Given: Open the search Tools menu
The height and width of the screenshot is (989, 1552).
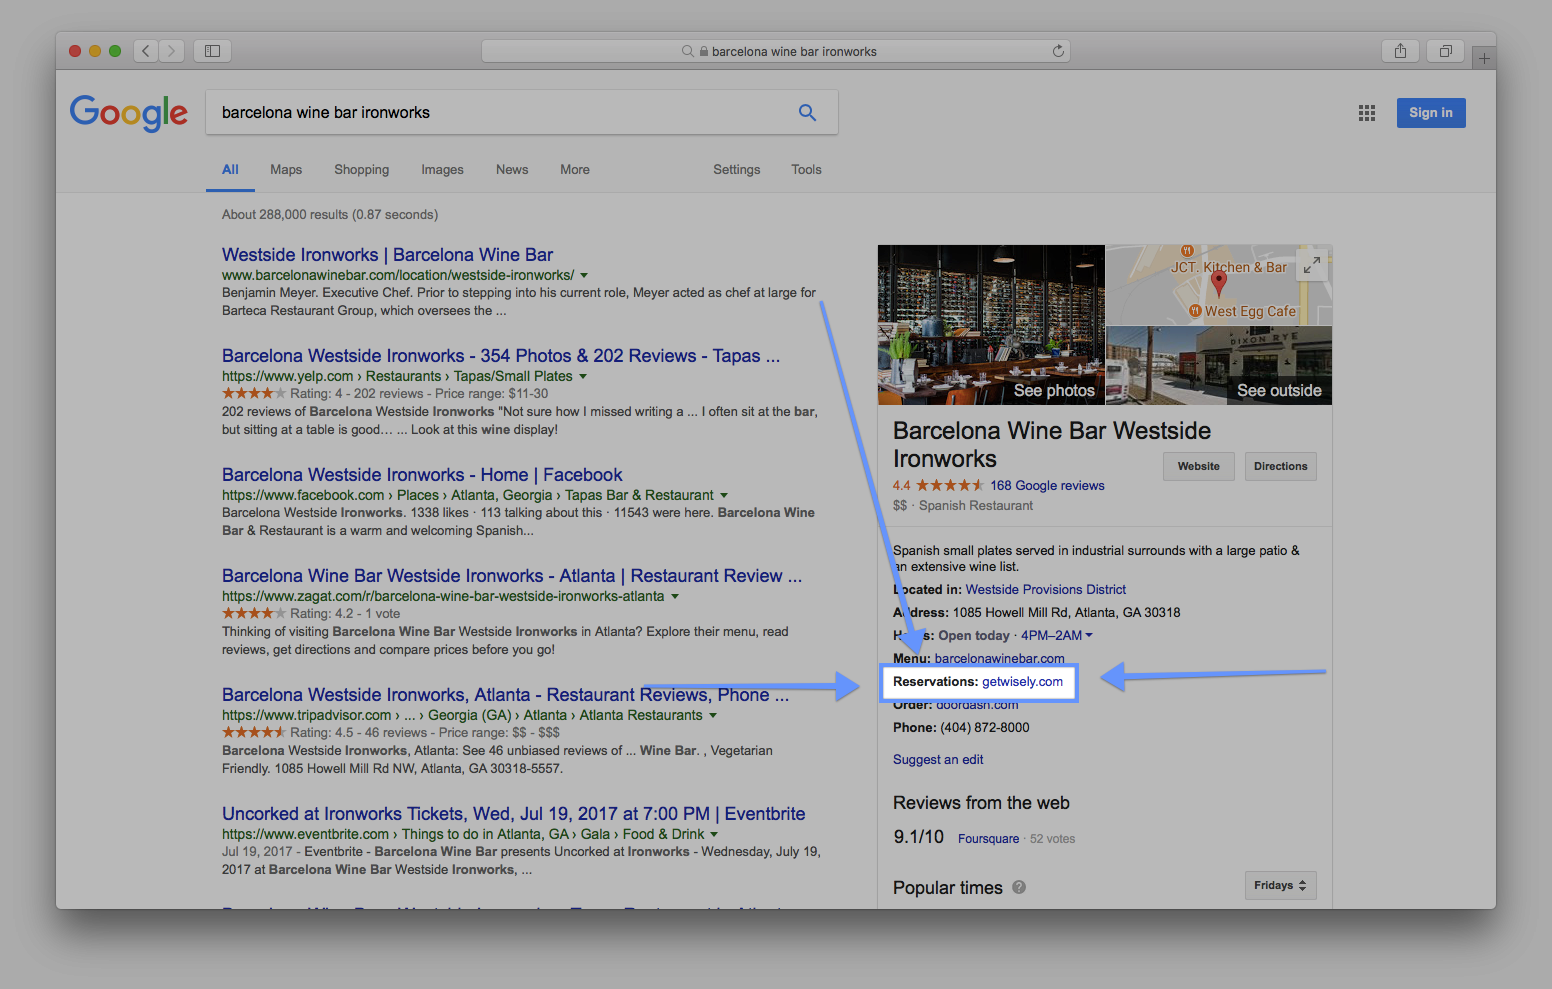Looking at the screenshot, I should (x=806, y=169).
